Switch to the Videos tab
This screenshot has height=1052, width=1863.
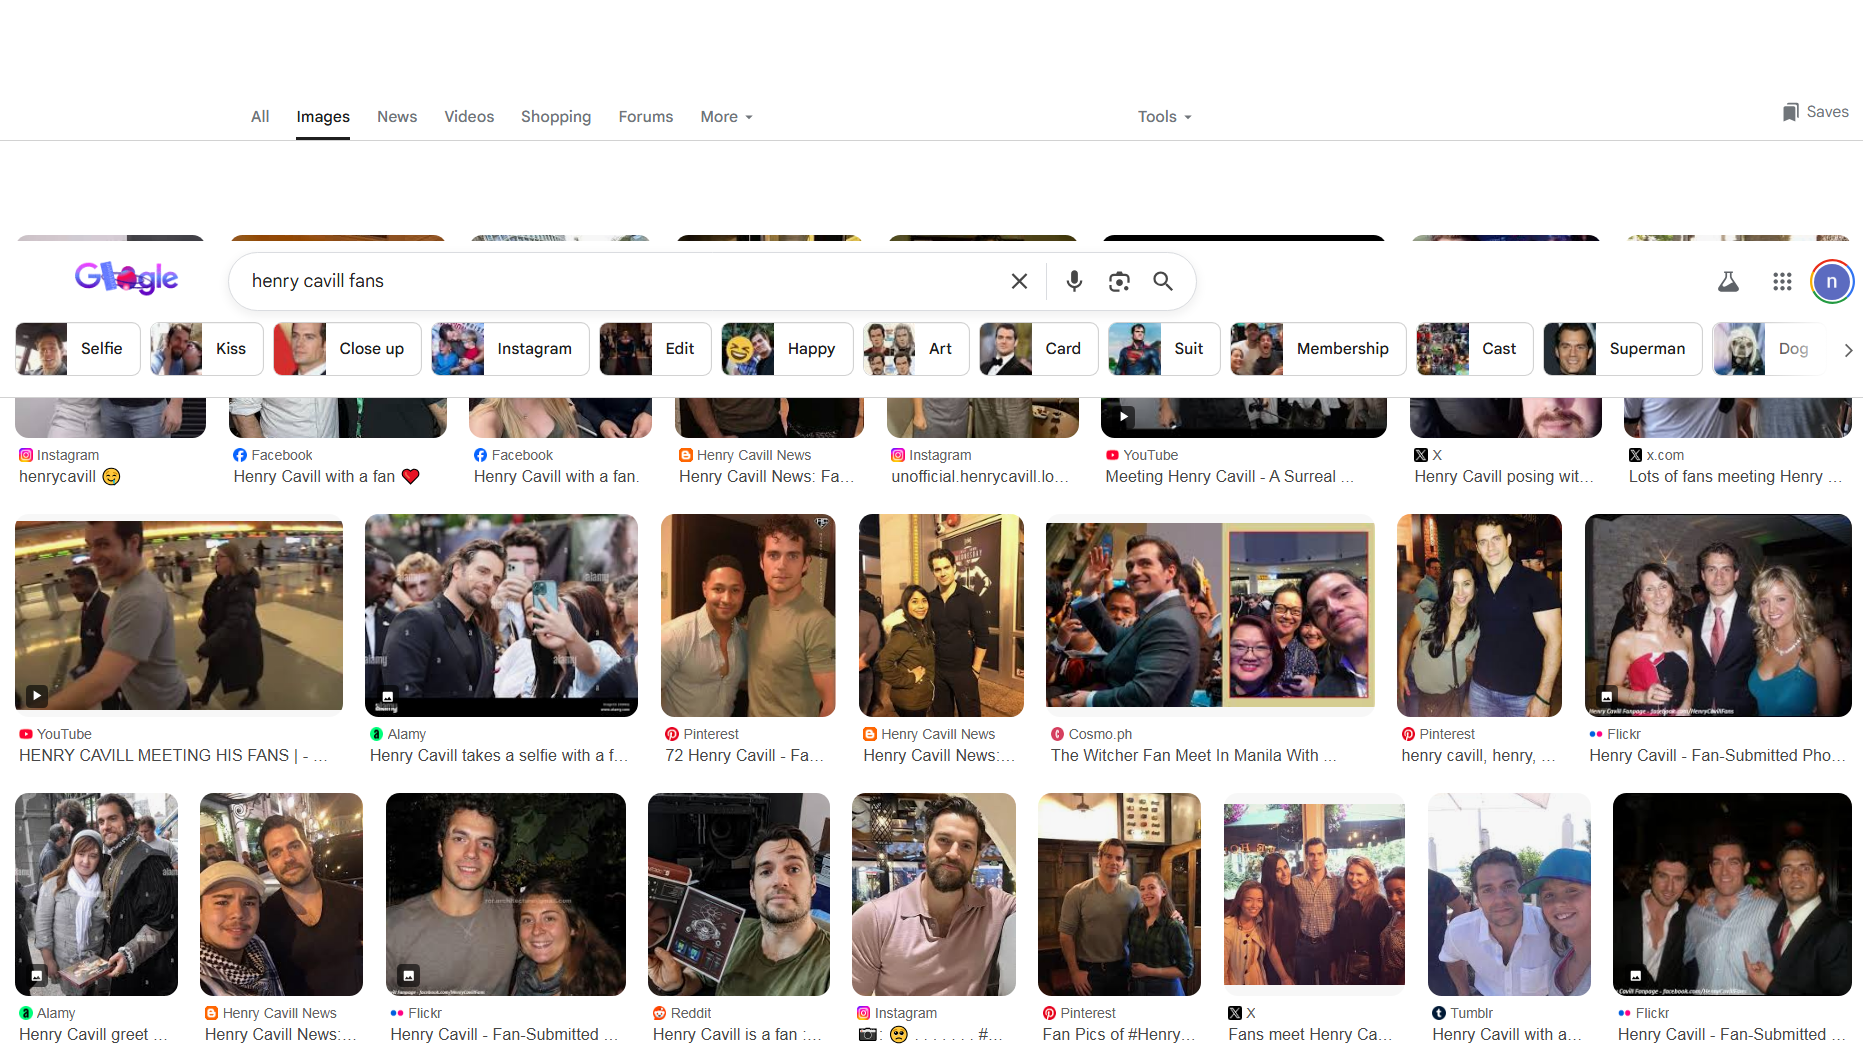pyautogui.click(x=469, y=117)
